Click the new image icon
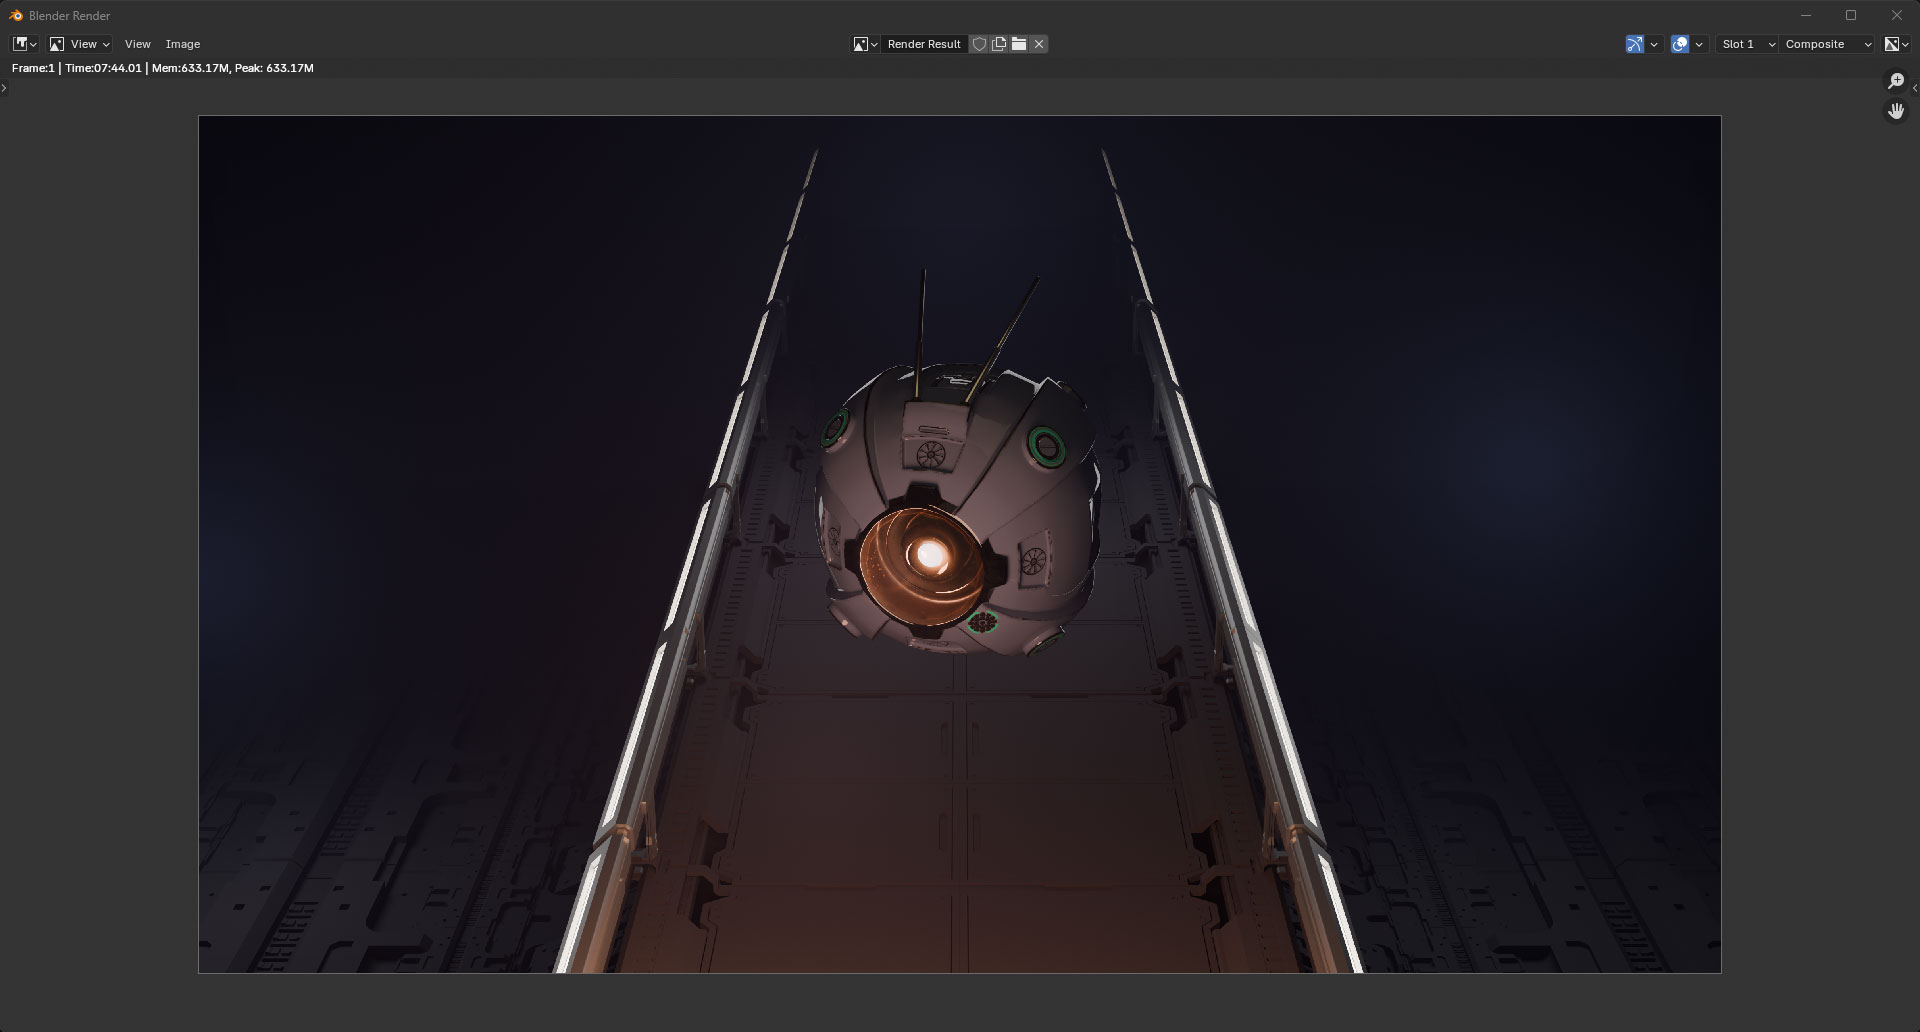The width and height of the screenshot is (1920, 1032). [x=998, y=44]
